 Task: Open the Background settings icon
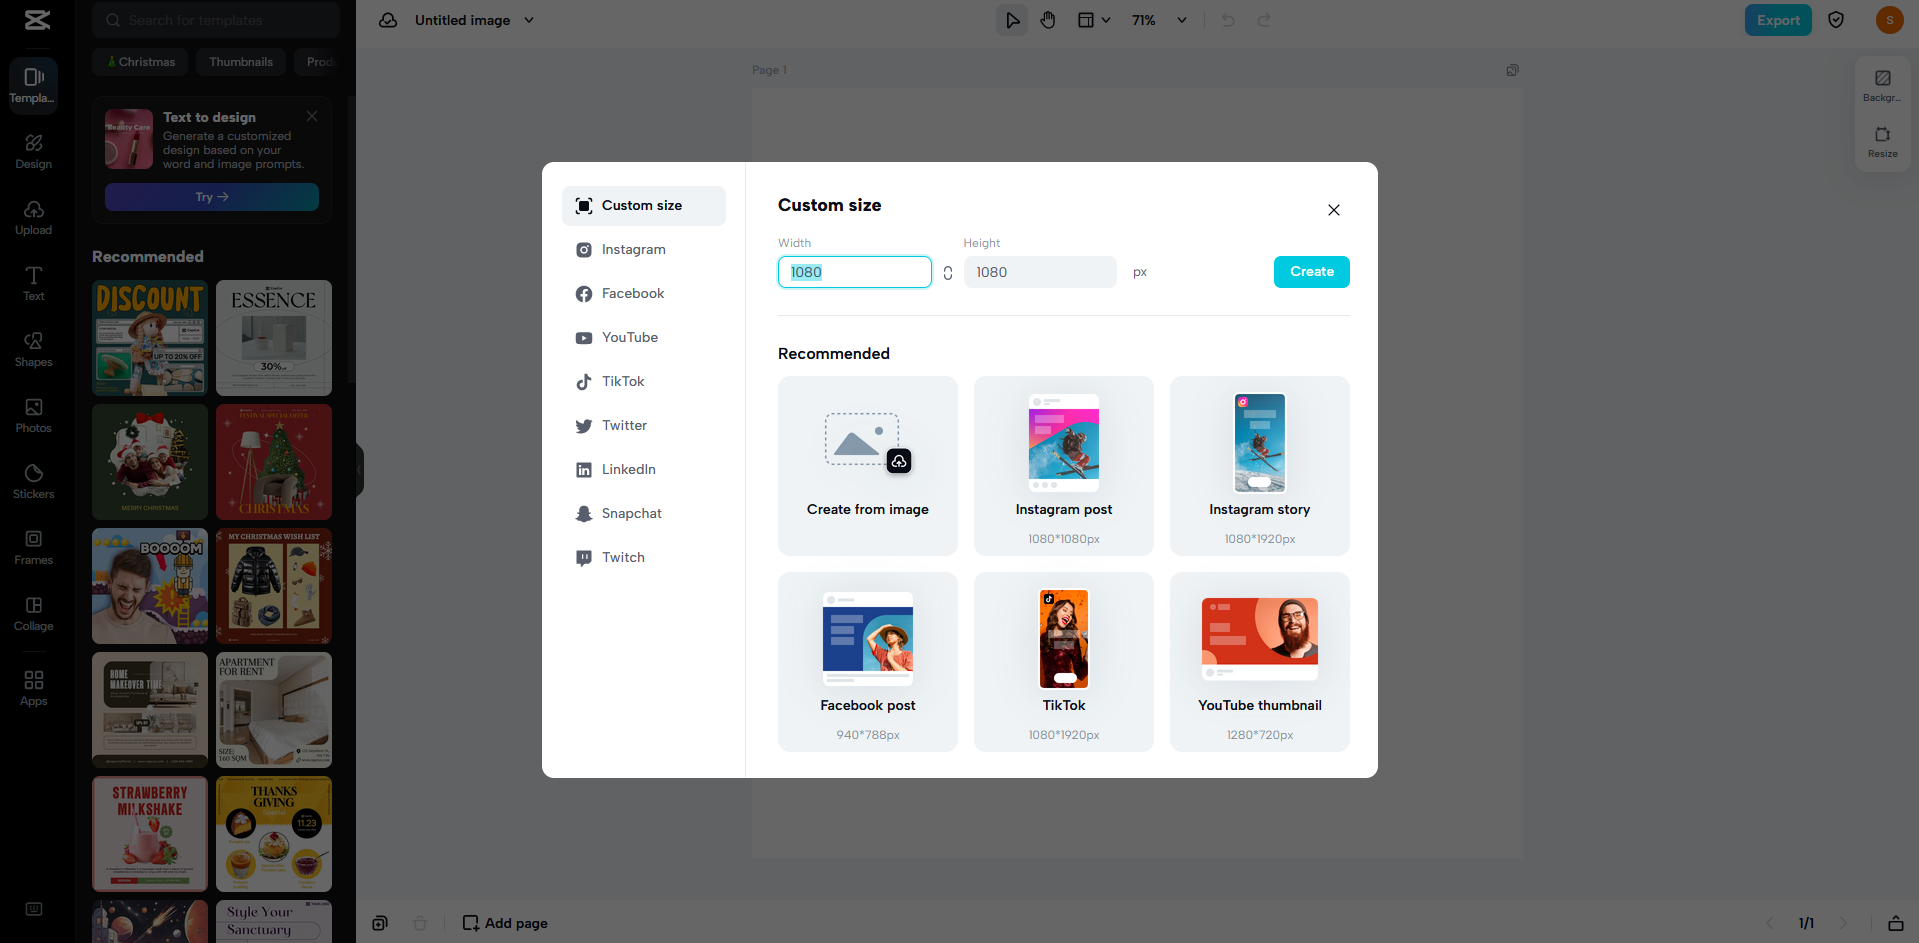[1882, 85]
